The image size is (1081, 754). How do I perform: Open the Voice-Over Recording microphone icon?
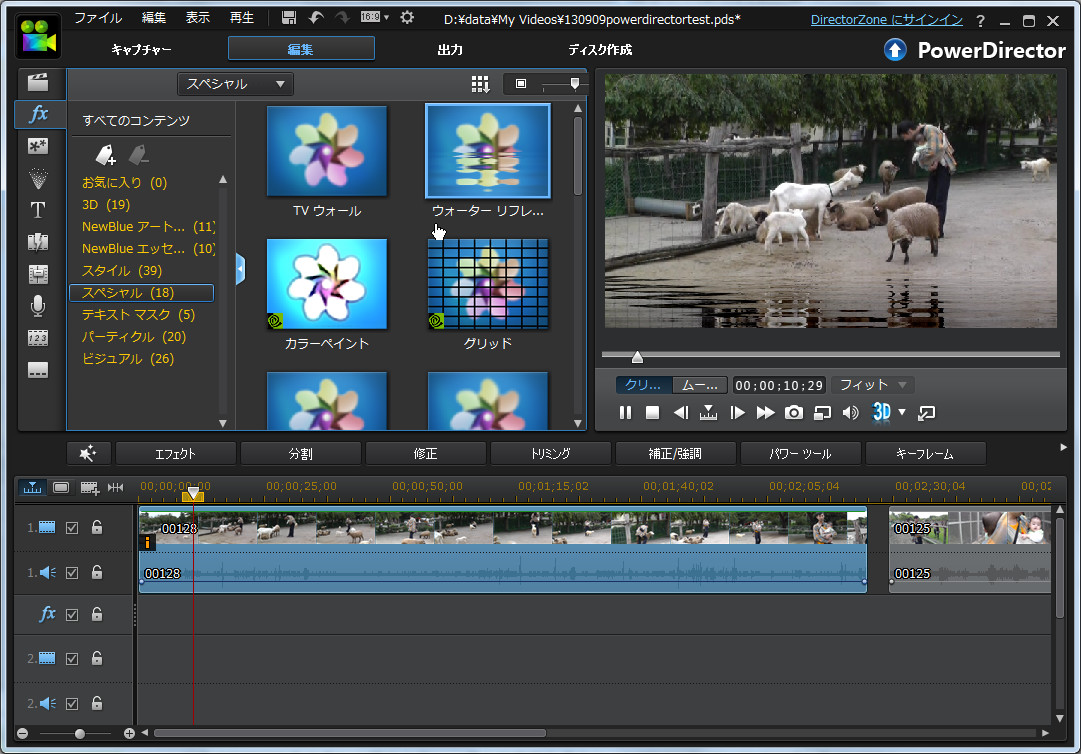[x=38, y=305]
